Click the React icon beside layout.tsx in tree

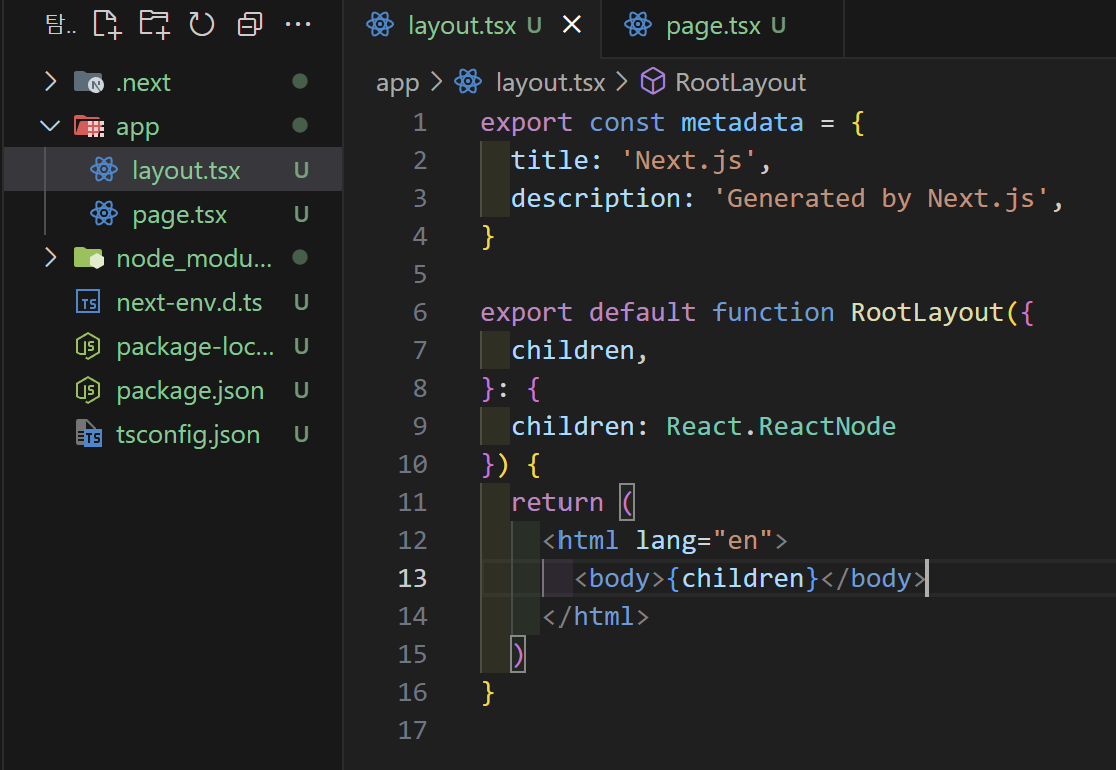pyautogui.click(x=104, y=170)
